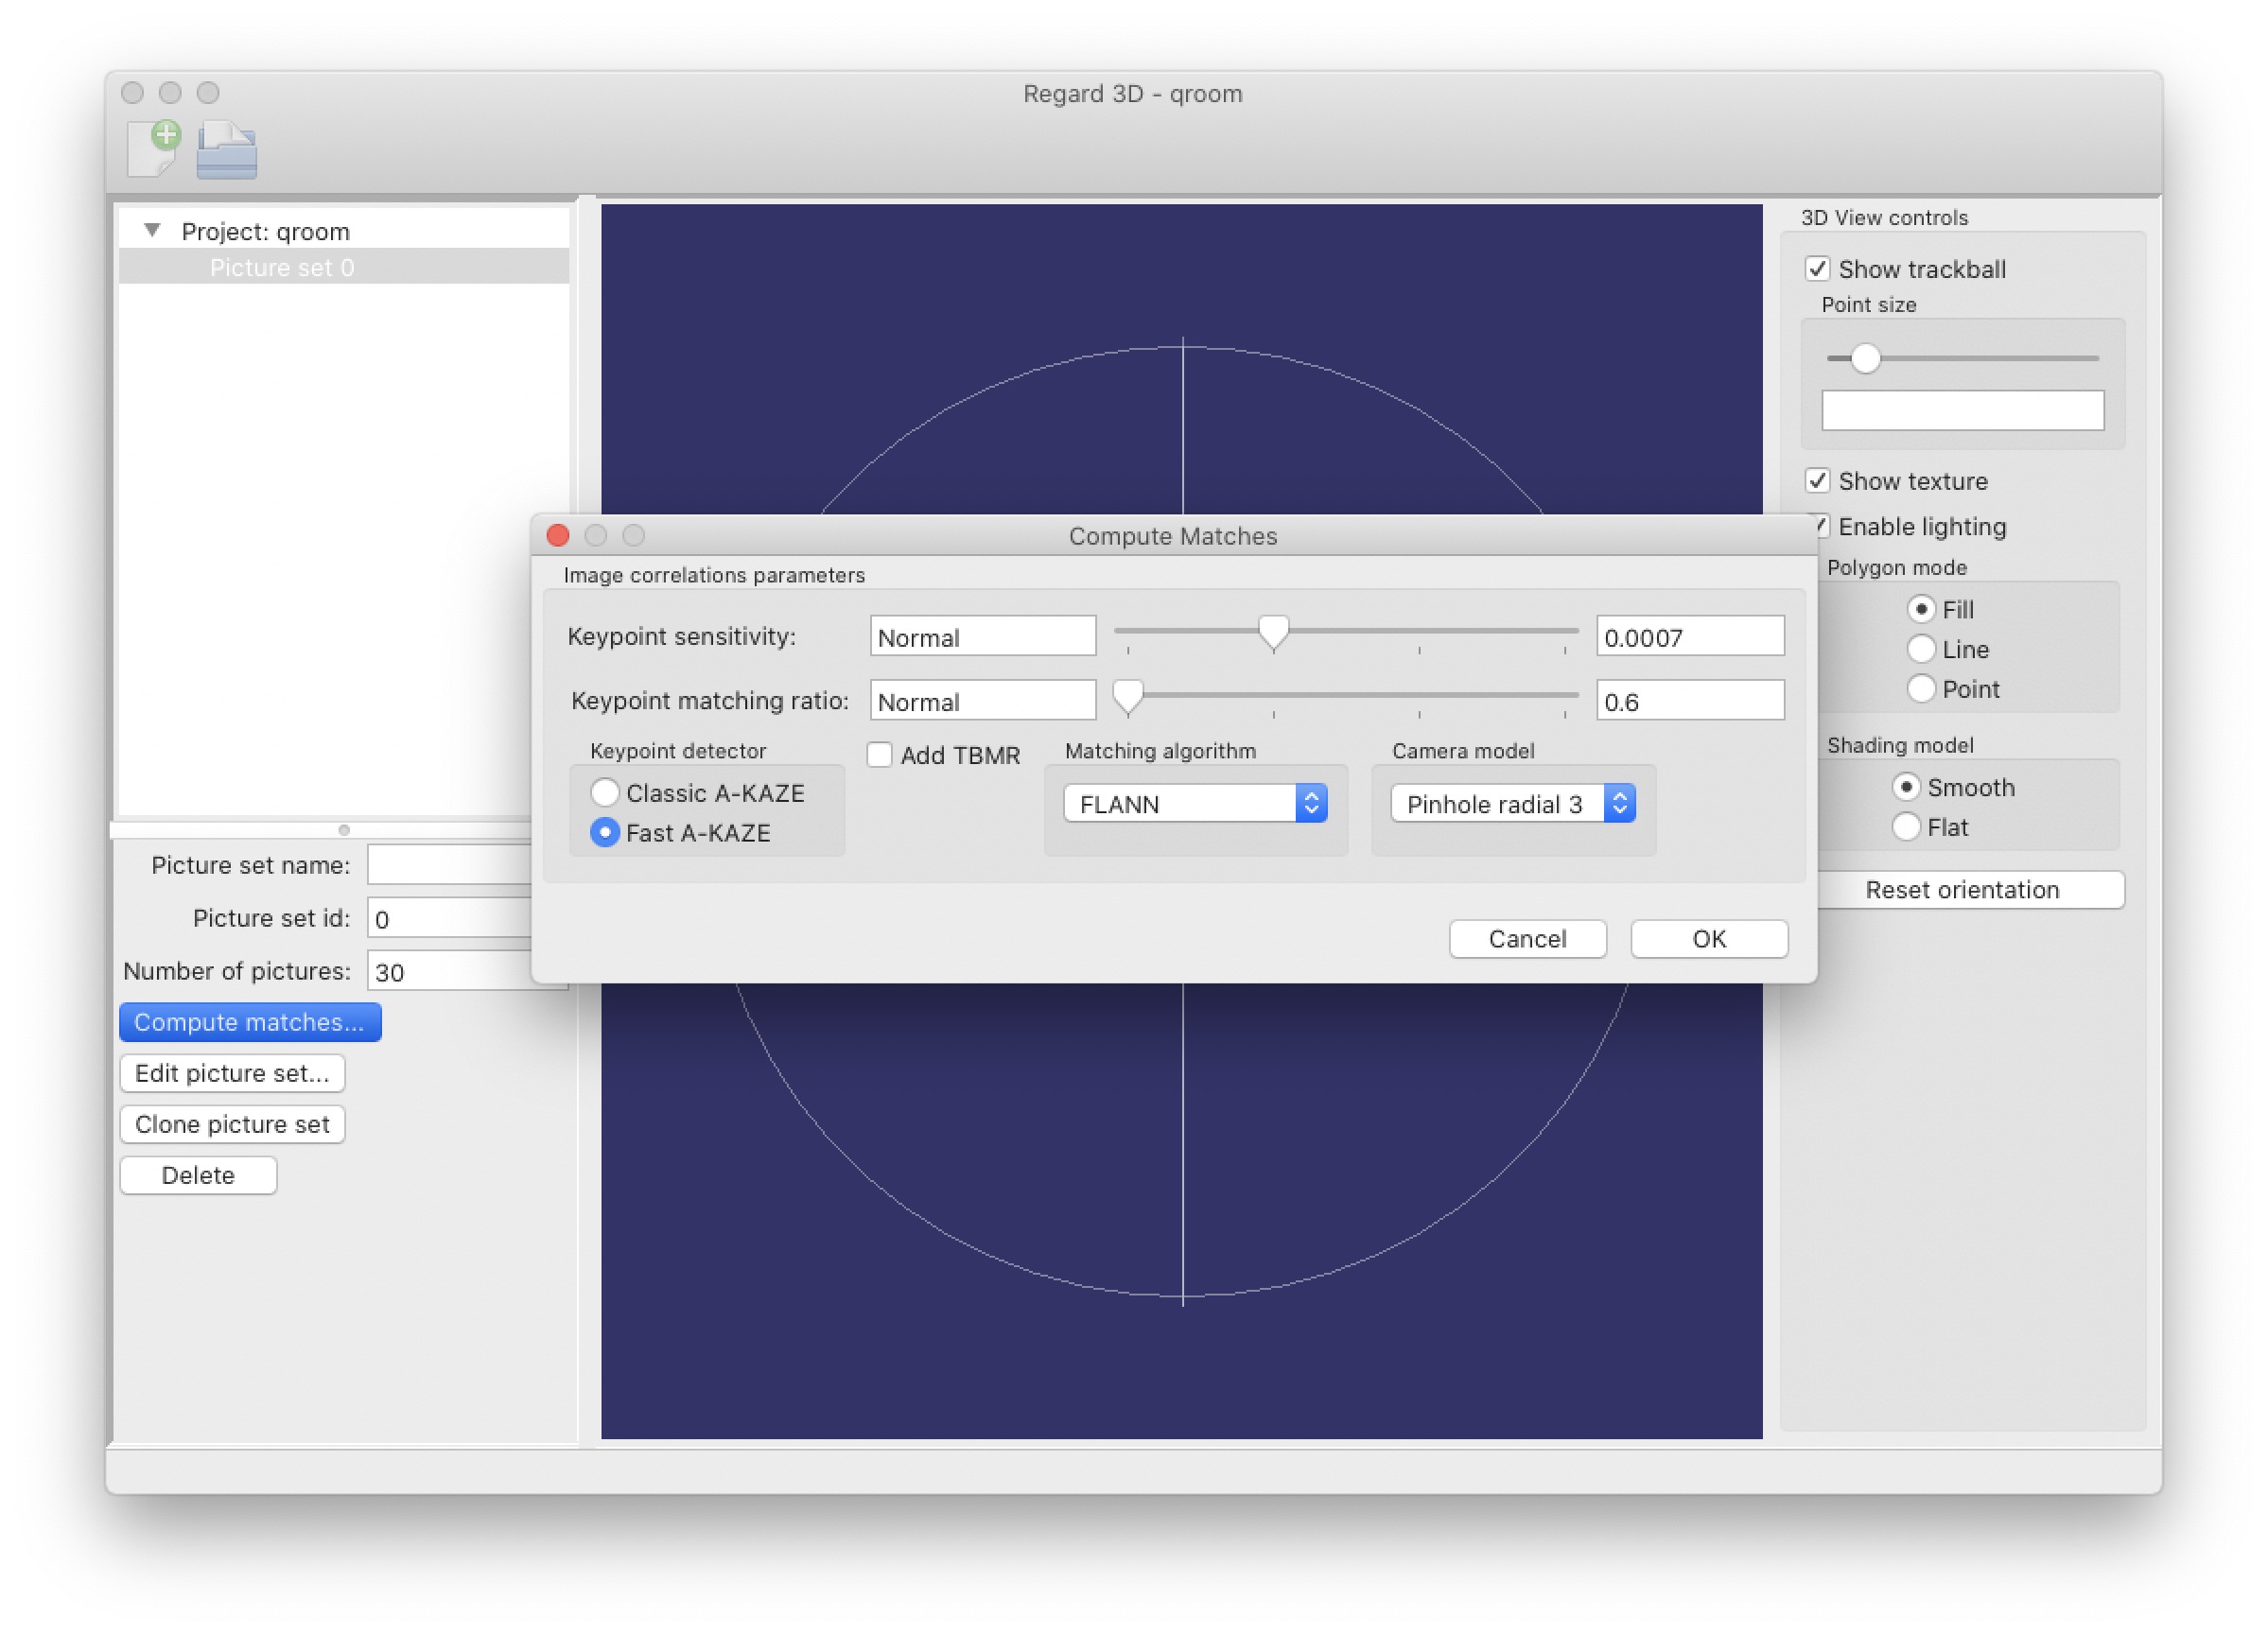Enable the Add TBMR checkbox
This screenshot has width=2268, height=1634.
coord(880,755)
